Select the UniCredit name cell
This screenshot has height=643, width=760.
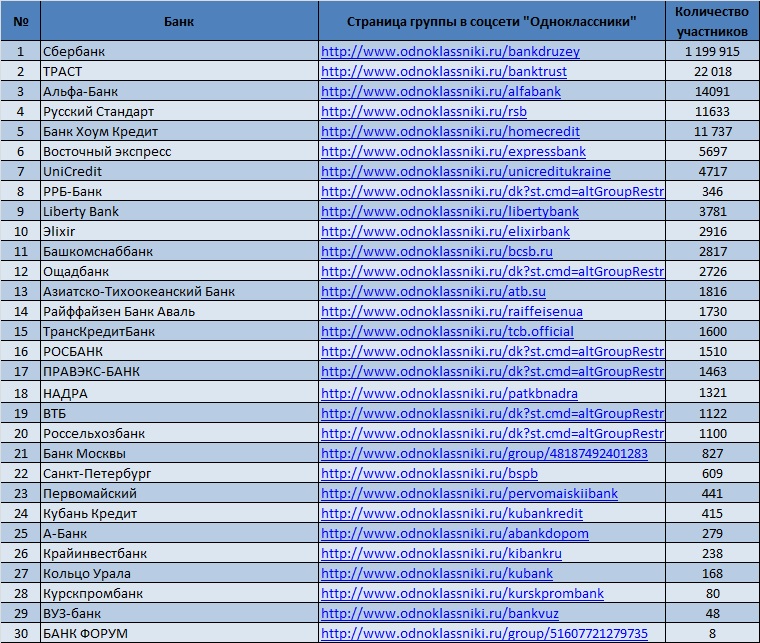179,171
